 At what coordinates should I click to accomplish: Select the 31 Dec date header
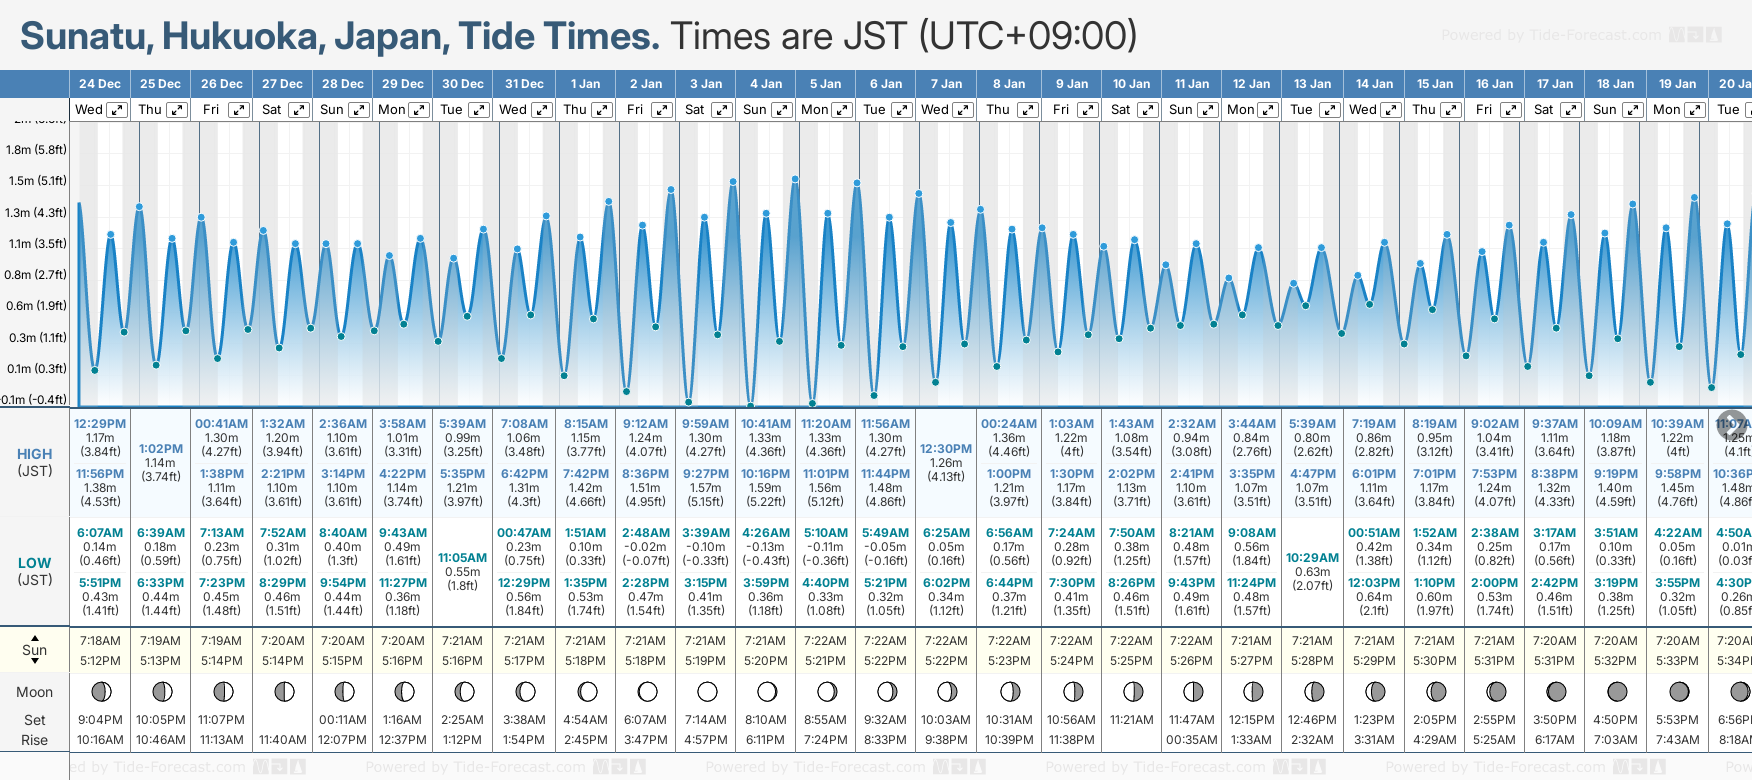click(524, 84)
